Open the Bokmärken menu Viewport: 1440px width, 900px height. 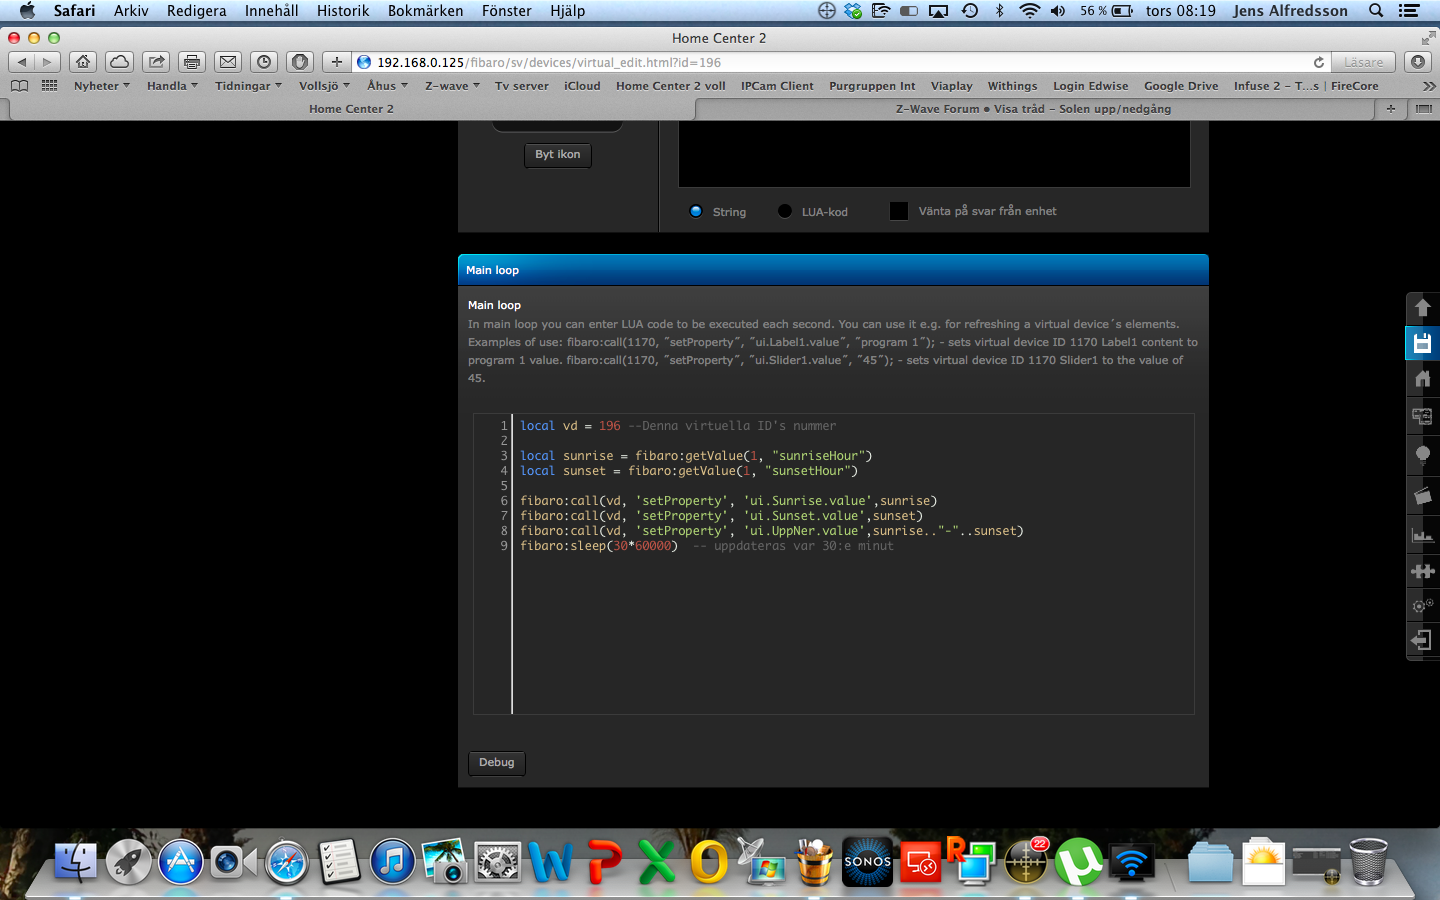pyautogui.click(x=425, y=11)
